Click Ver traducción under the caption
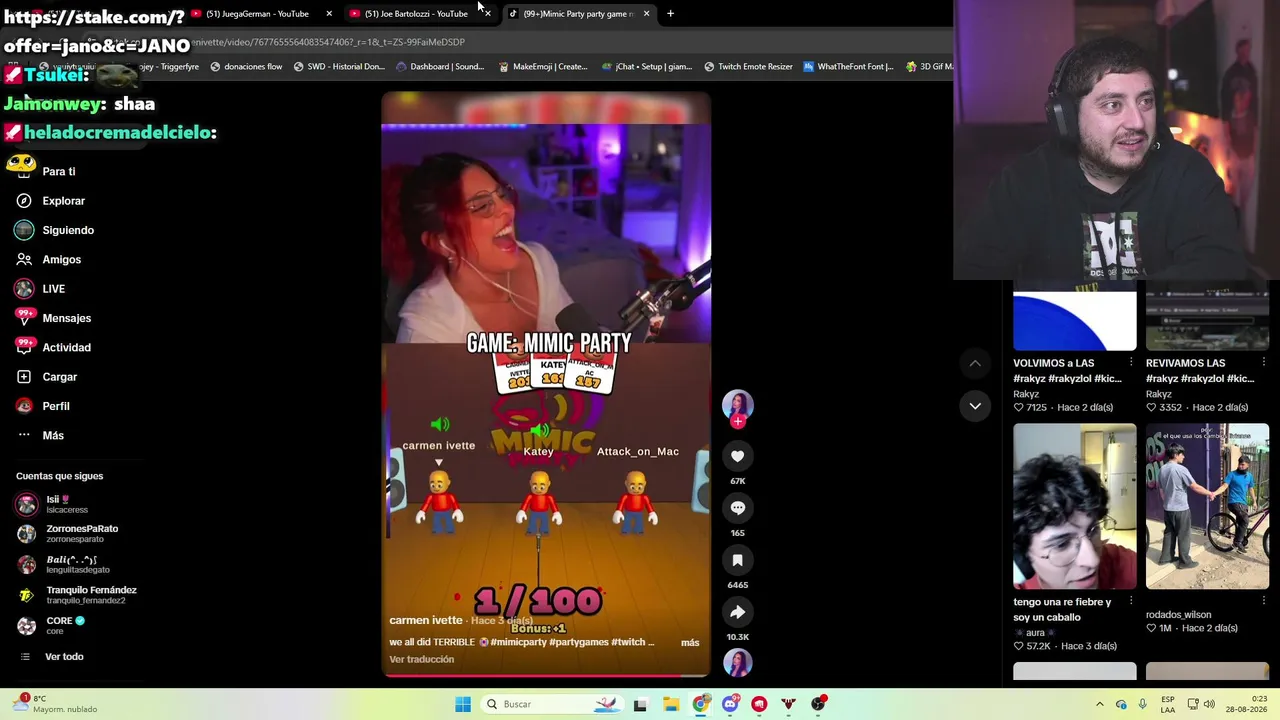The height and width of the screenshot is (720, 1280). [421, 659]
